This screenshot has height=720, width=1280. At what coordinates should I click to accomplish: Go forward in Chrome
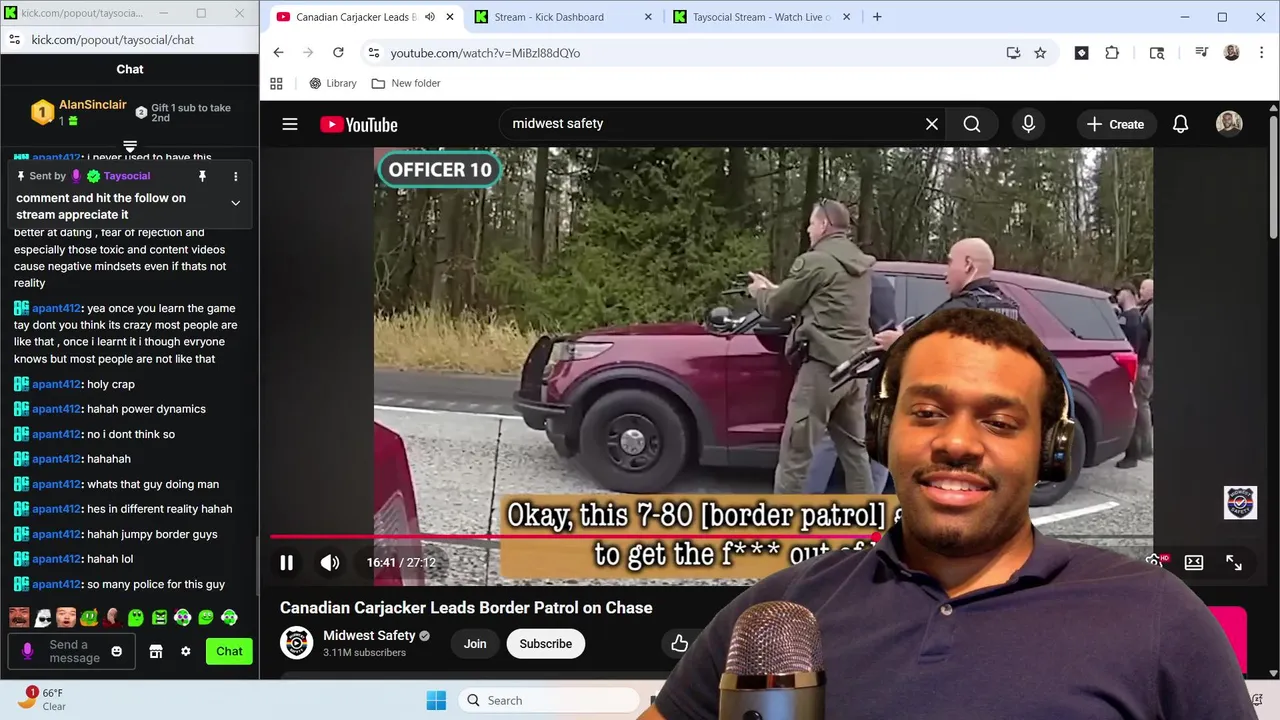coord(308,53)
